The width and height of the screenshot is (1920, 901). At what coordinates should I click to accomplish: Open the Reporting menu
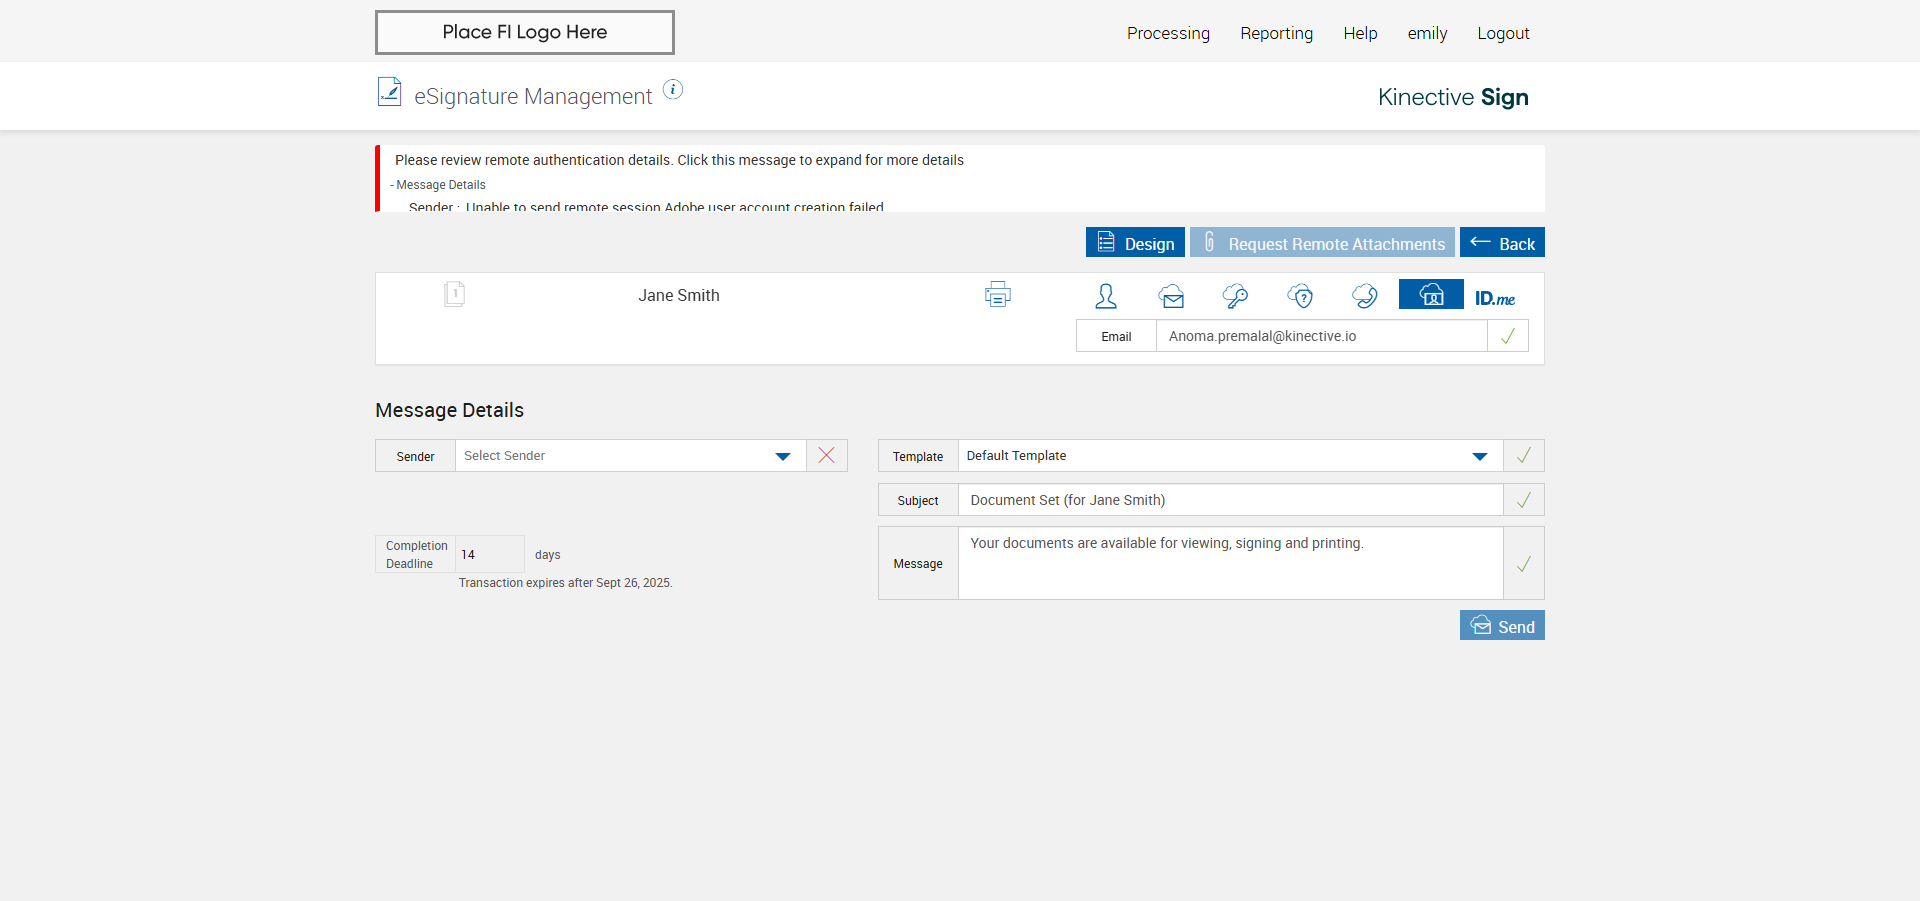tap(1277, 33)
